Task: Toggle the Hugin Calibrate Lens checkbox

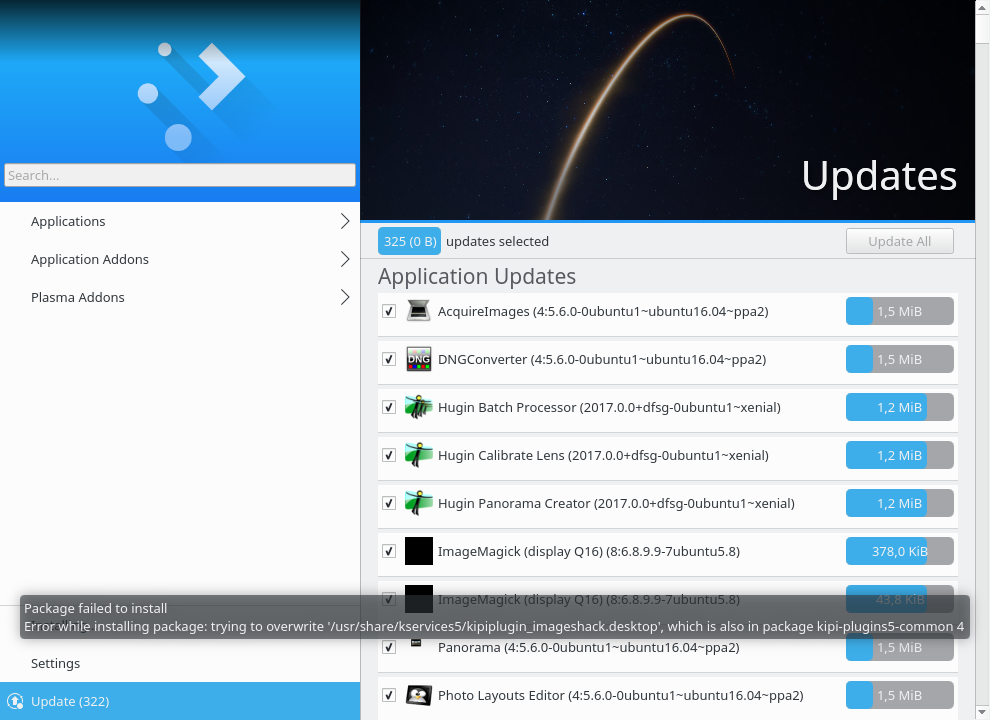Action: coord(389,455)
